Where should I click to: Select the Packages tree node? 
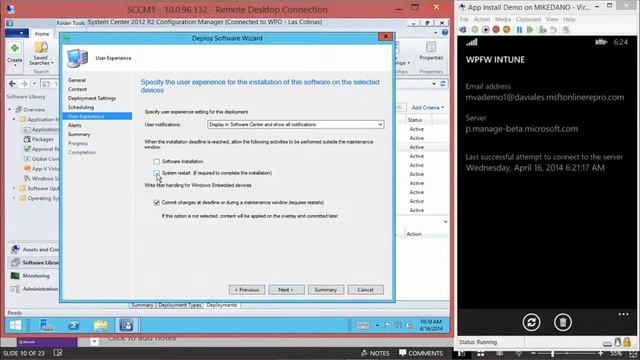(x=42, y=139)
